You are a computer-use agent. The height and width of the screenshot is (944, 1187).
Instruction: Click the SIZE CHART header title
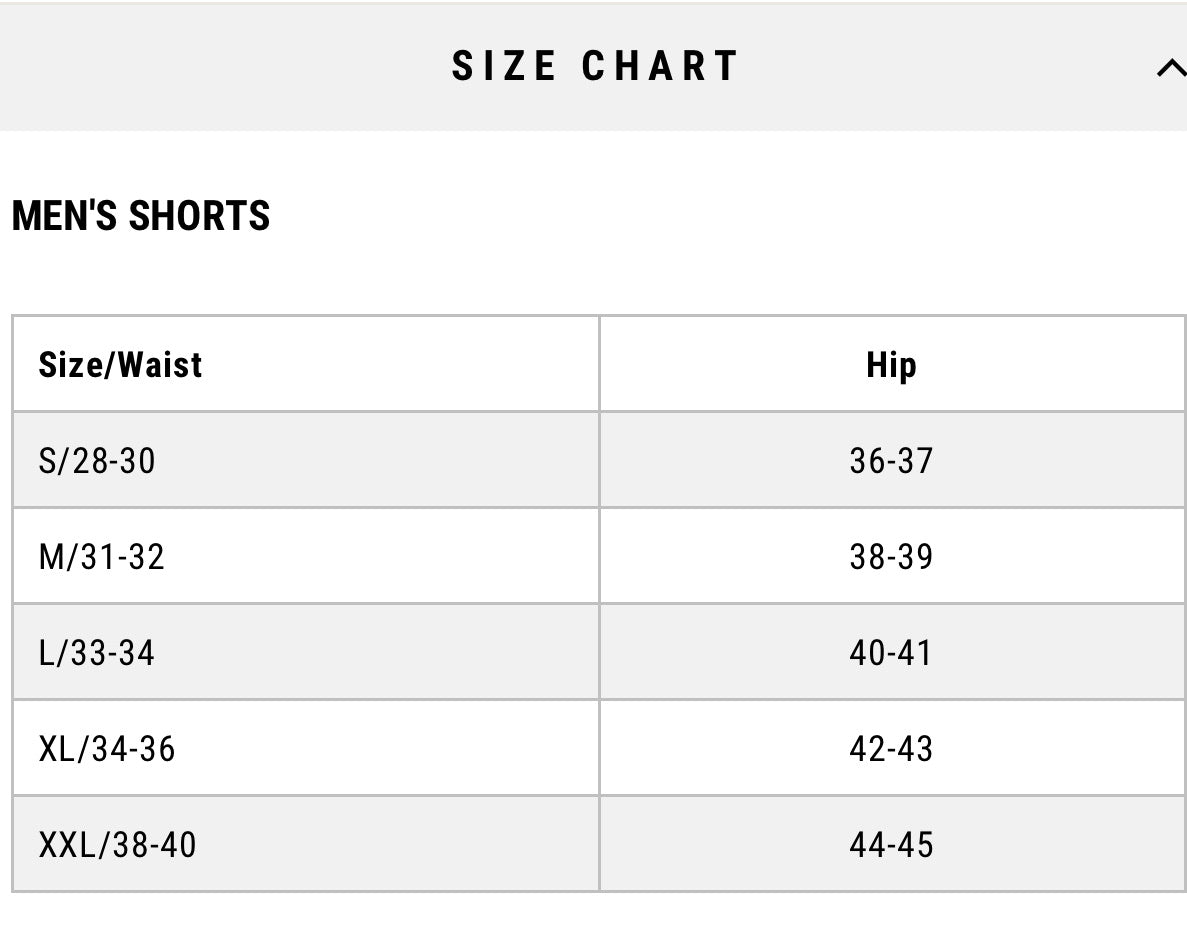click(594, 66)
